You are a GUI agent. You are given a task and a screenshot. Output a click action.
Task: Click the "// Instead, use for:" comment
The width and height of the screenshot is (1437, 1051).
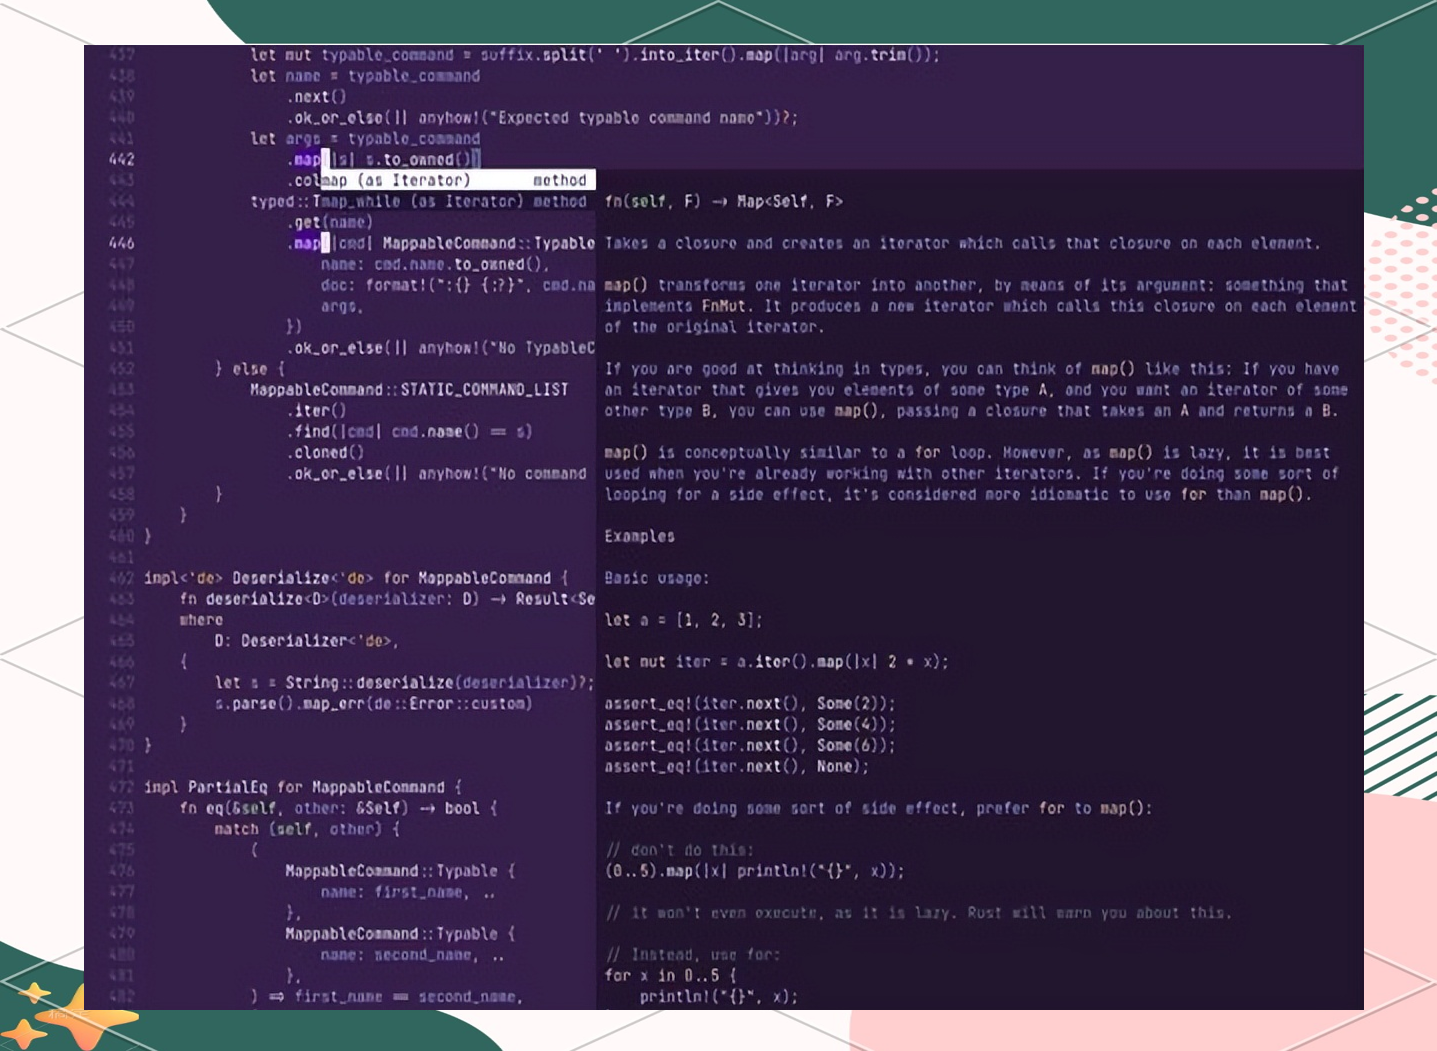coord(692,955)
